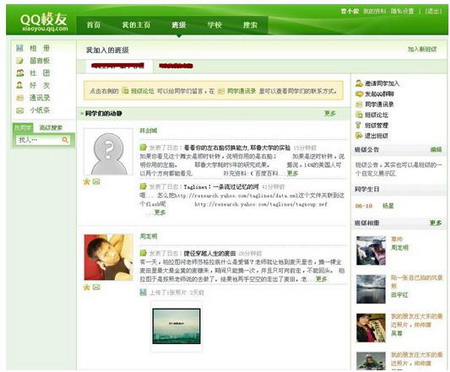Open 隐私设置 privacy settings link
Screen dimensions: 450x372
pyautogui.click(x=402, y=11)
